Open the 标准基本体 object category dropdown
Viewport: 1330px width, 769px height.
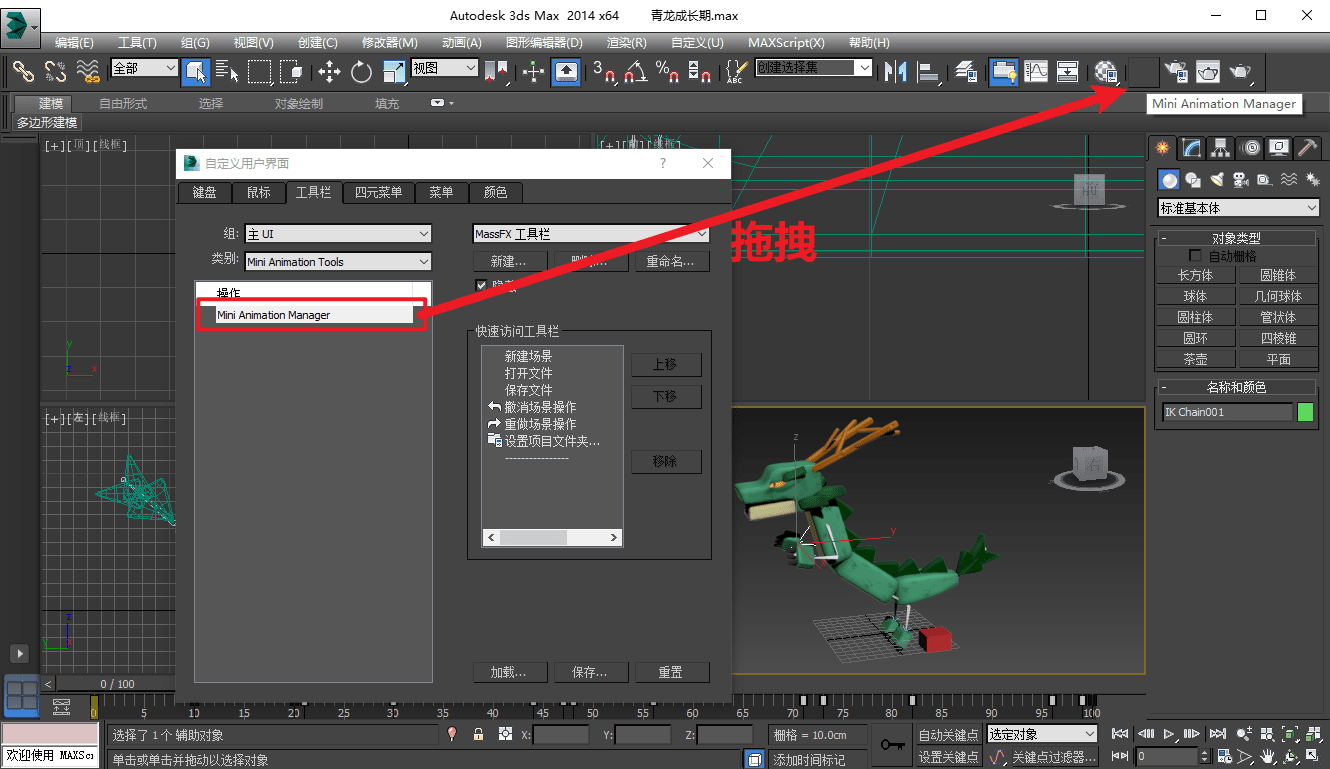pyautogui.click(x=1239, y=208)
